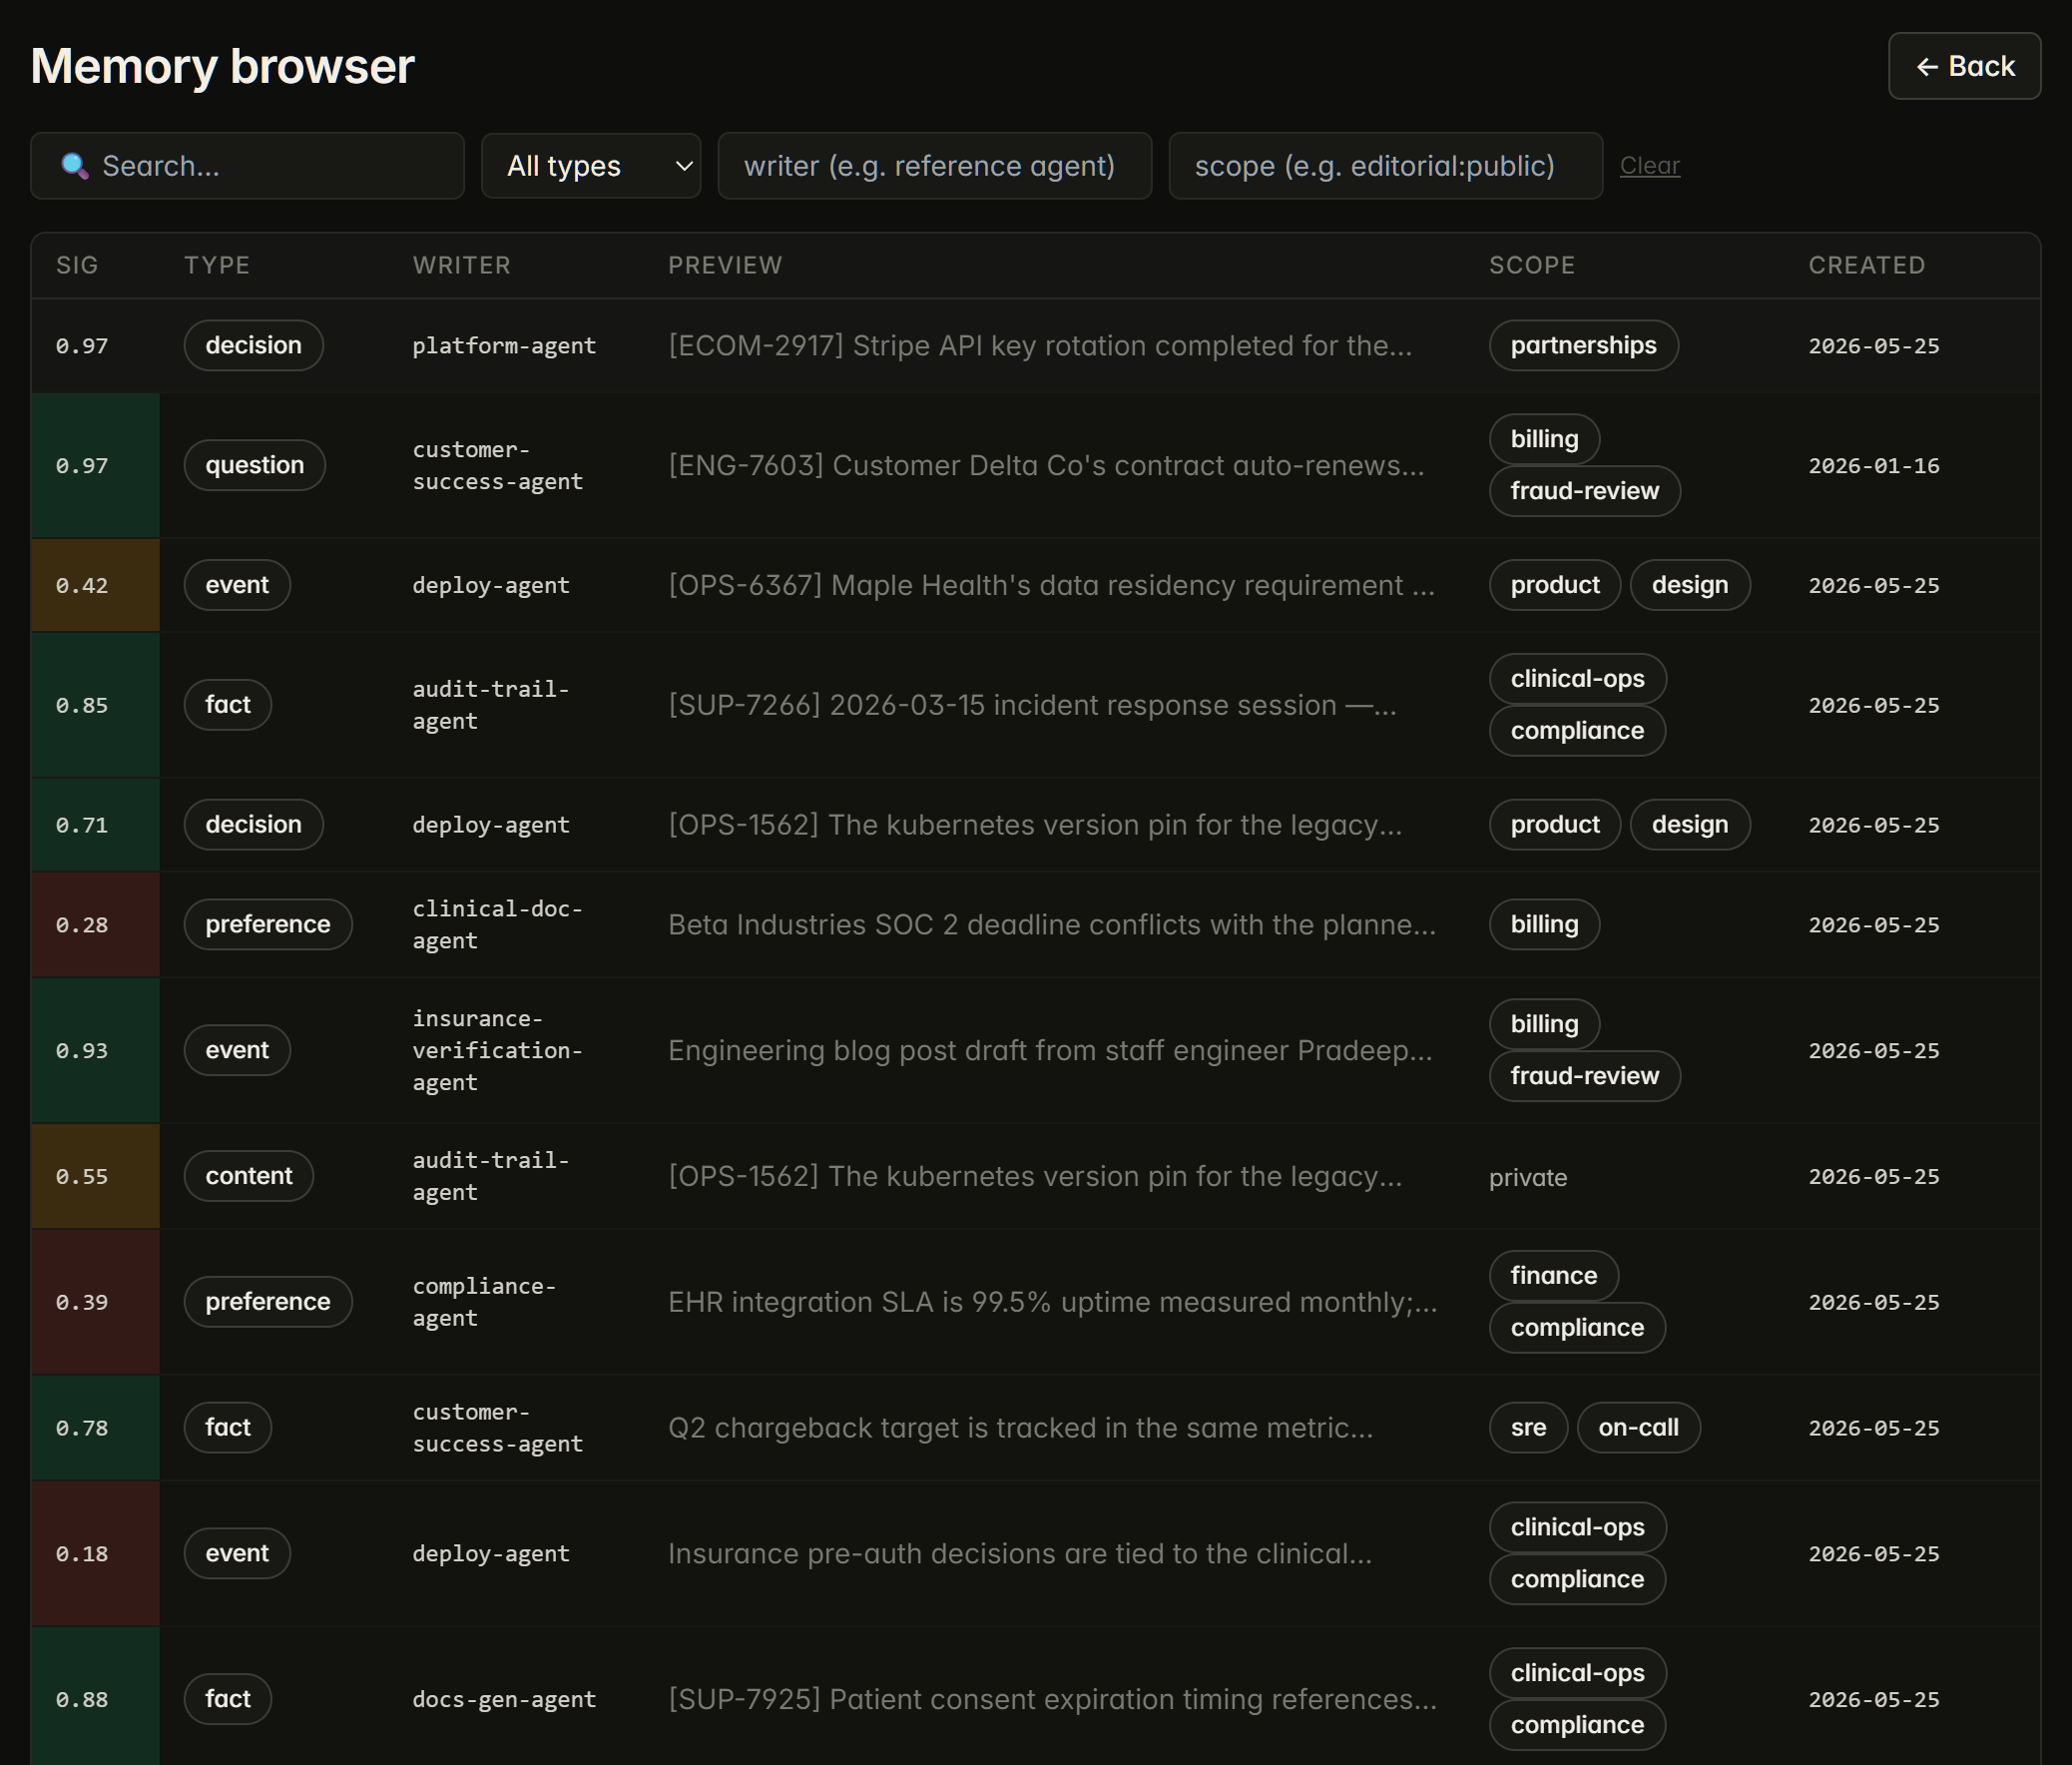Image resolution: width=2072 pixels, height=1765 pixels.
Task: Click clinical-ops tag in the SUP-7266 row
Action: [x=1577, y=679]
